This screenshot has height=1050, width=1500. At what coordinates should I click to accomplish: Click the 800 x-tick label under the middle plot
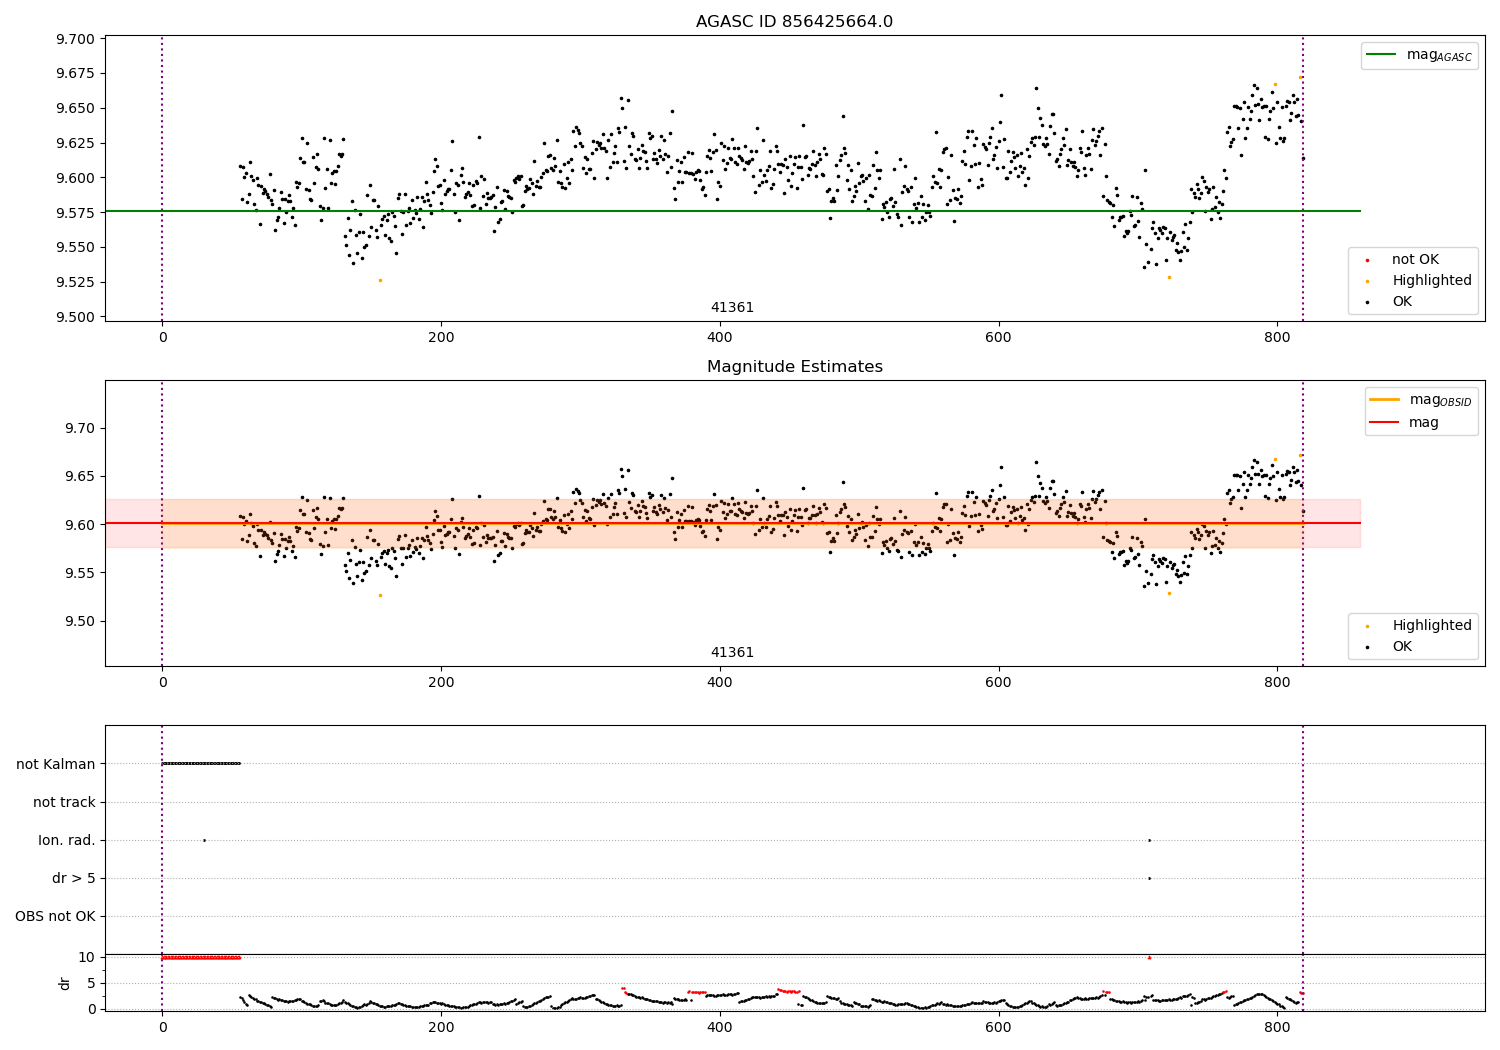[1277, 683]
